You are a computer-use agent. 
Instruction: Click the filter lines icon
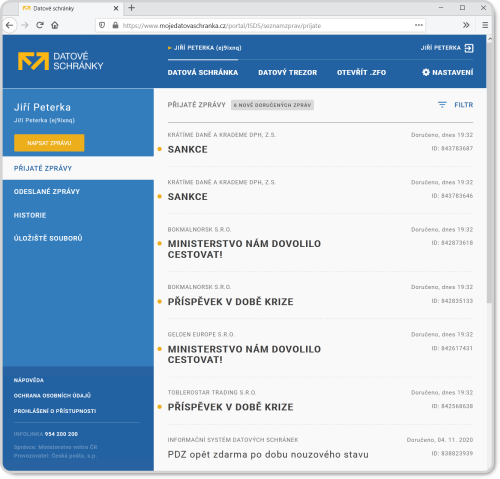[442, 105]
